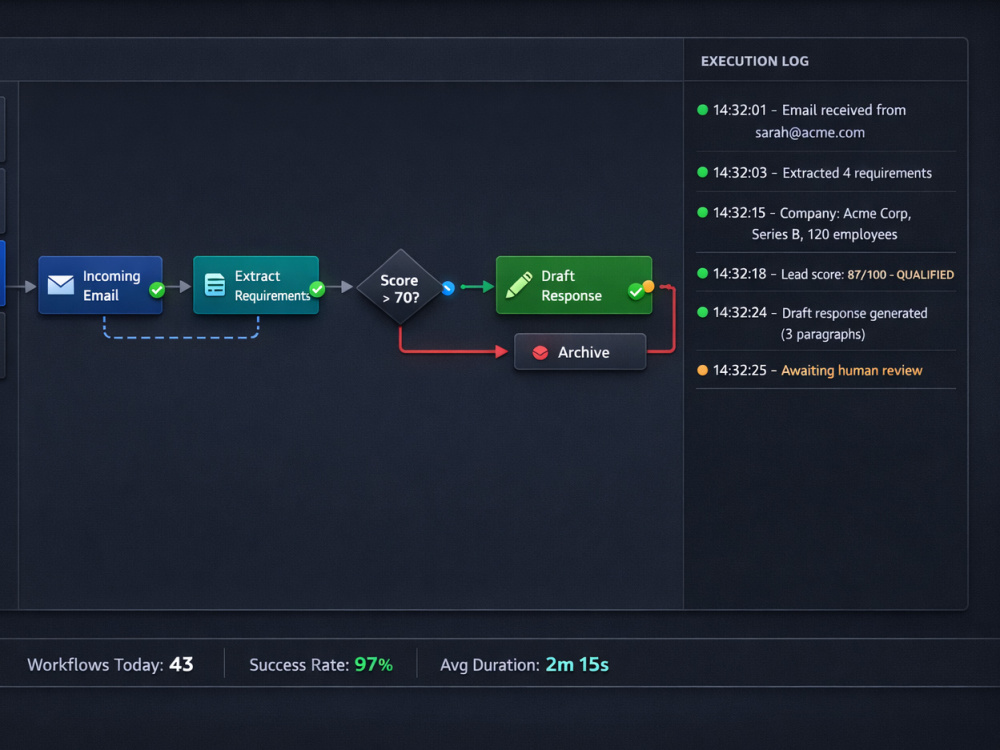The image size is (1000, 750).
Task: Click the EXECUTION LOG panel header
Action: point(754,61)
